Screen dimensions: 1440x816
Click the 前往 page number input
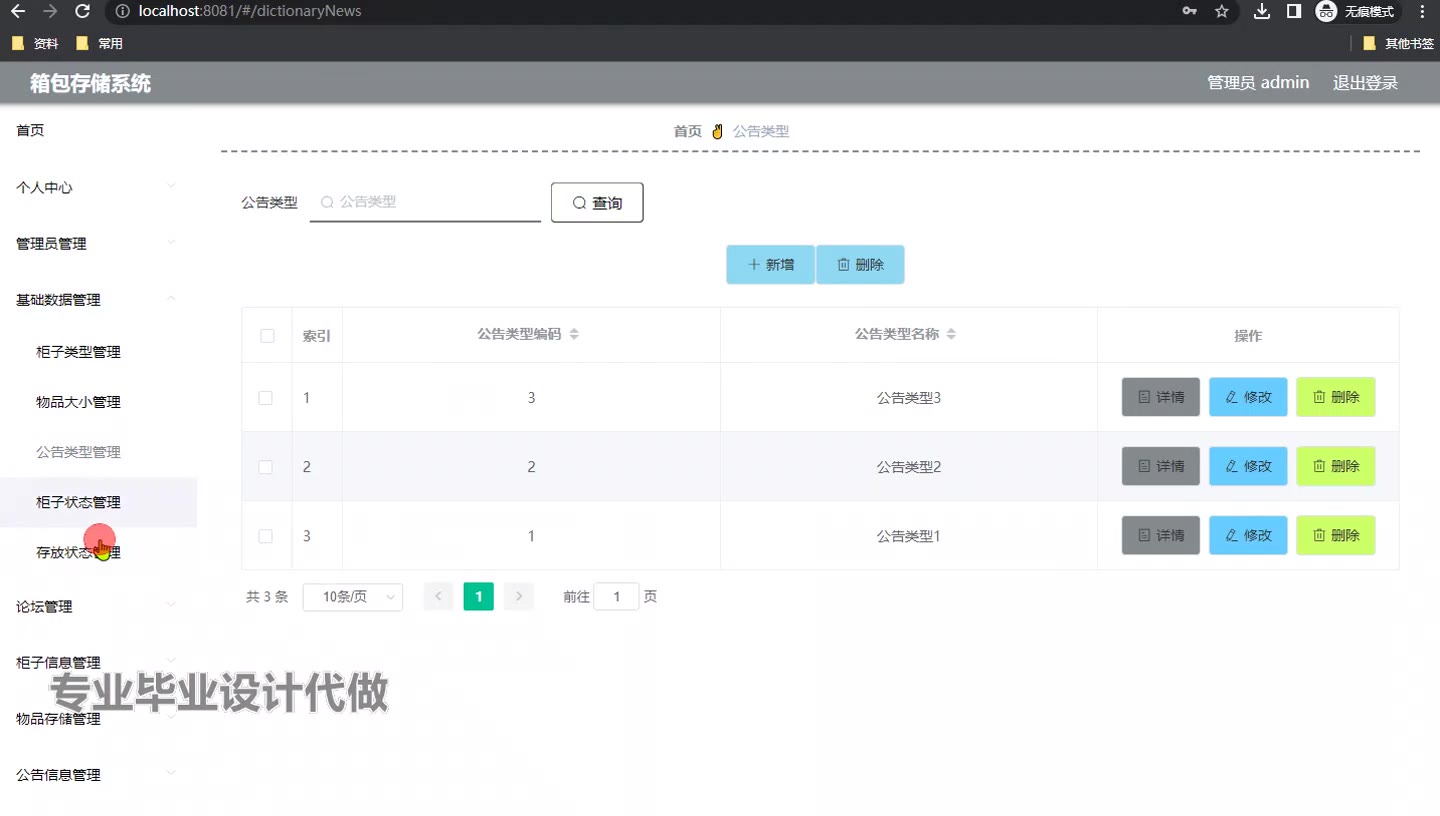[x=616, y=597]
